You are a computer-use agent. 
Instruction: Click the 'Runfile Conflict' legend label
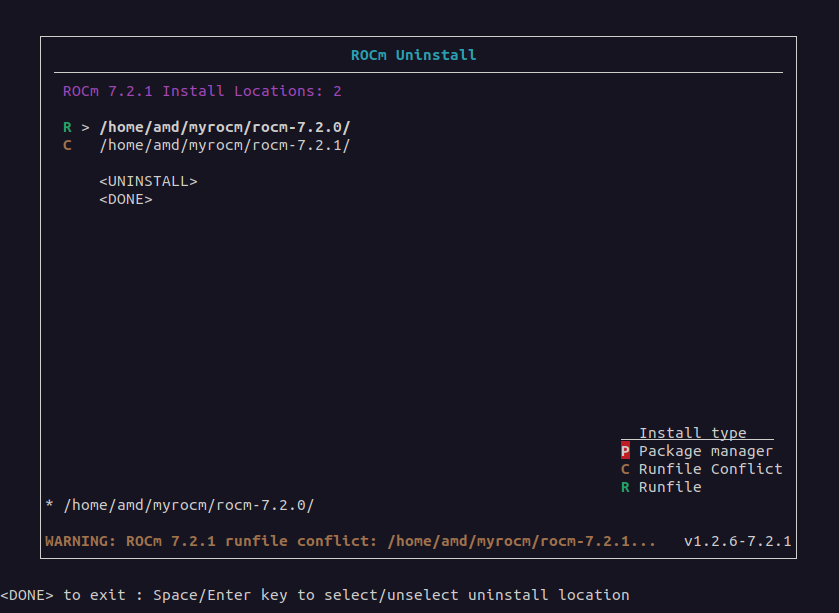pos(710,469)
